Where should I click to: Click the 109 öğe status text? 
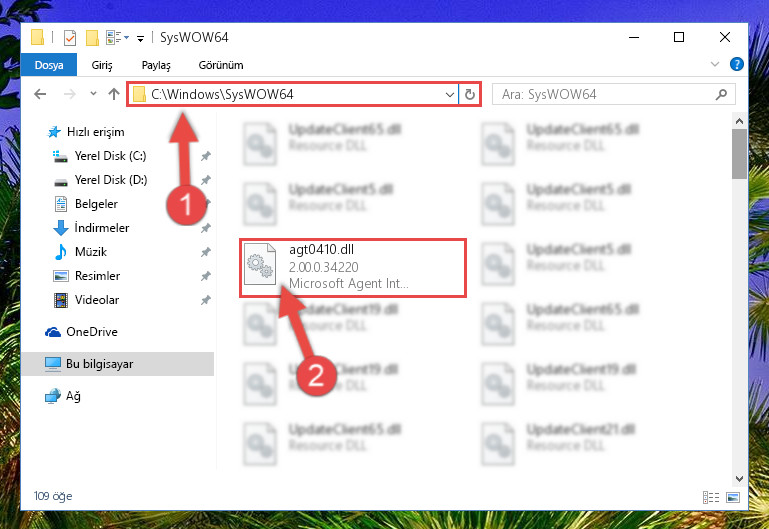pyautogui.click(x=53, y=496)
